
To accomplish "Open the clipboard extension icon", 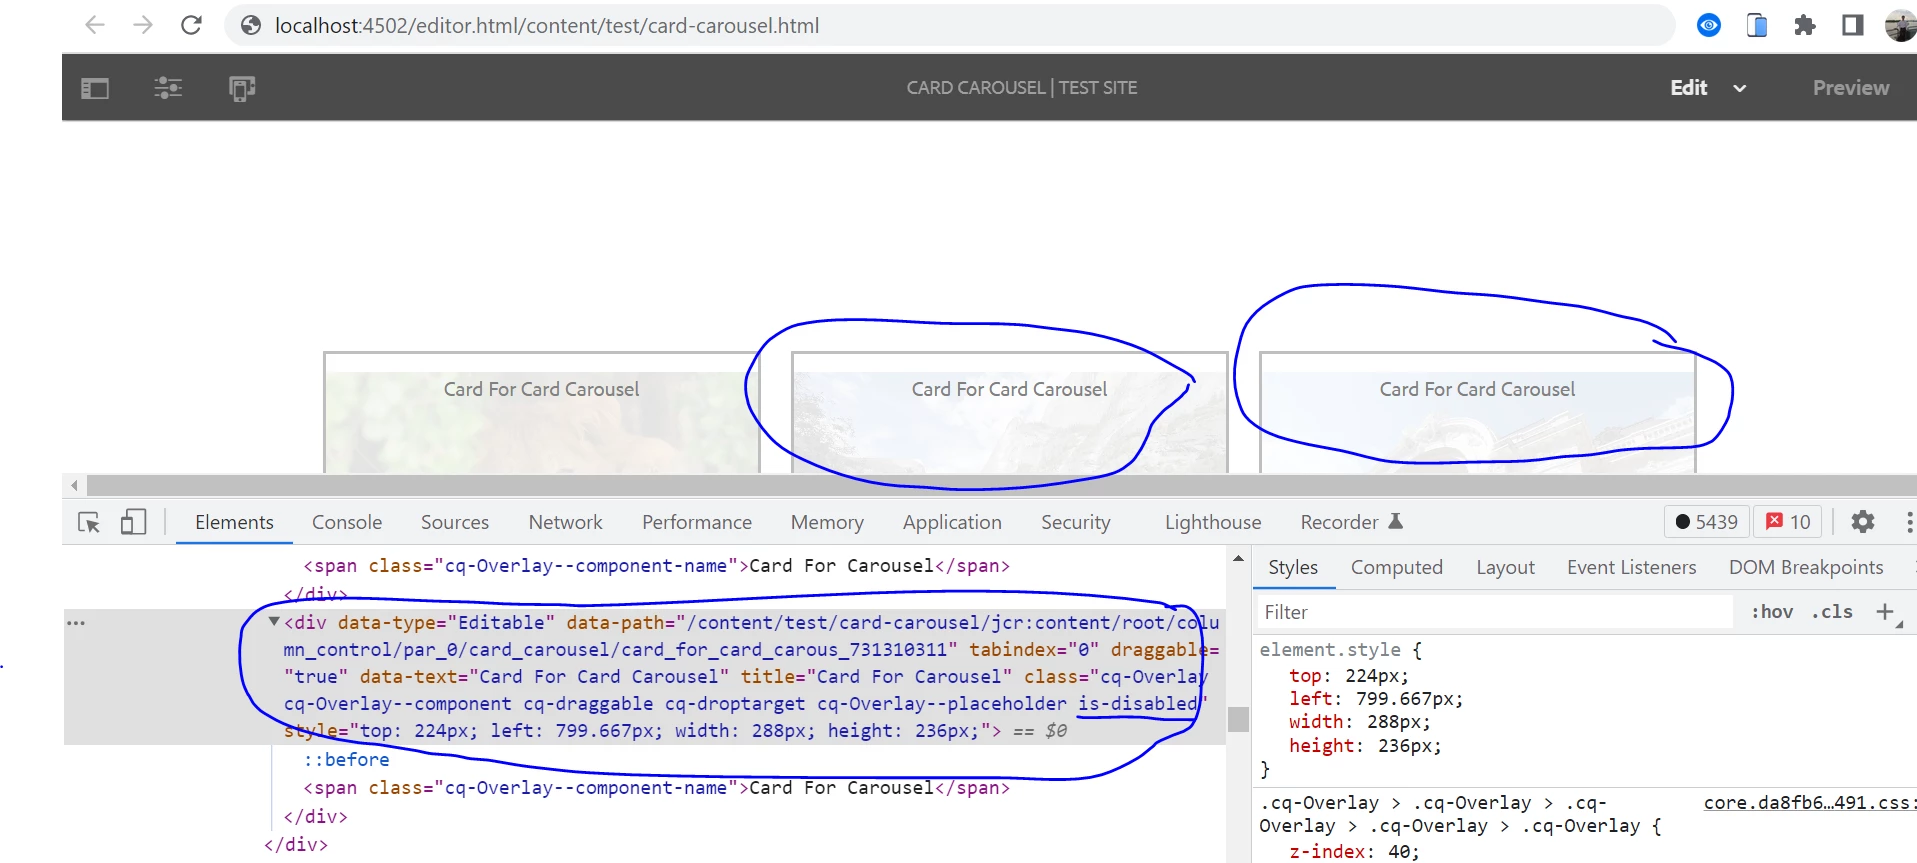I will (1757, 25).
